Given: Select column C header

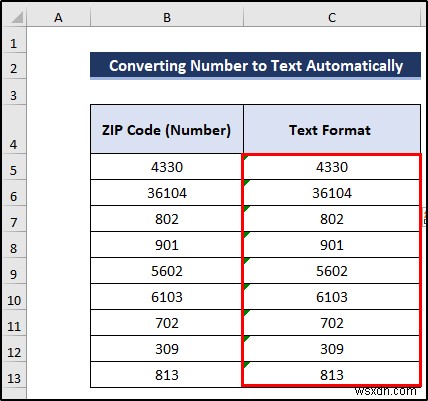Looking at the screenshot, I should [332, 17].
